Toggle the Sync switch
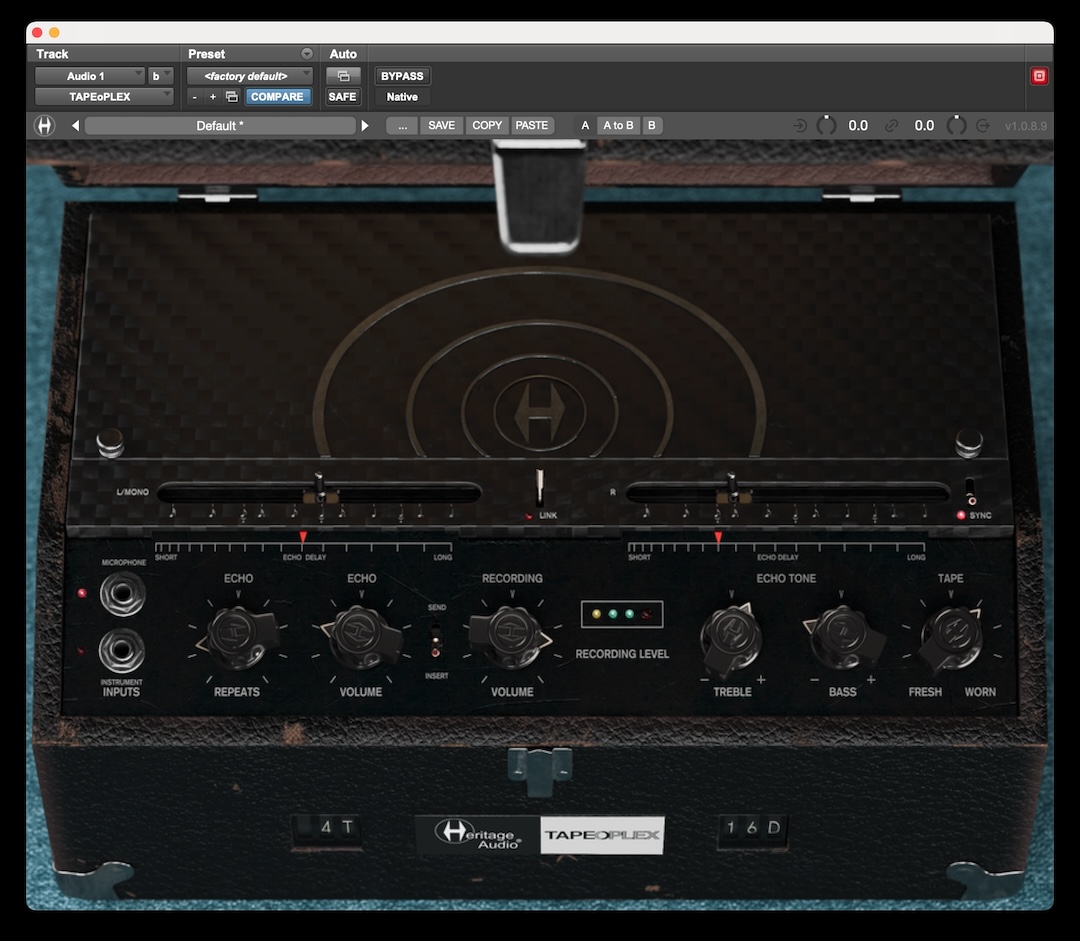 click(970, 490)
